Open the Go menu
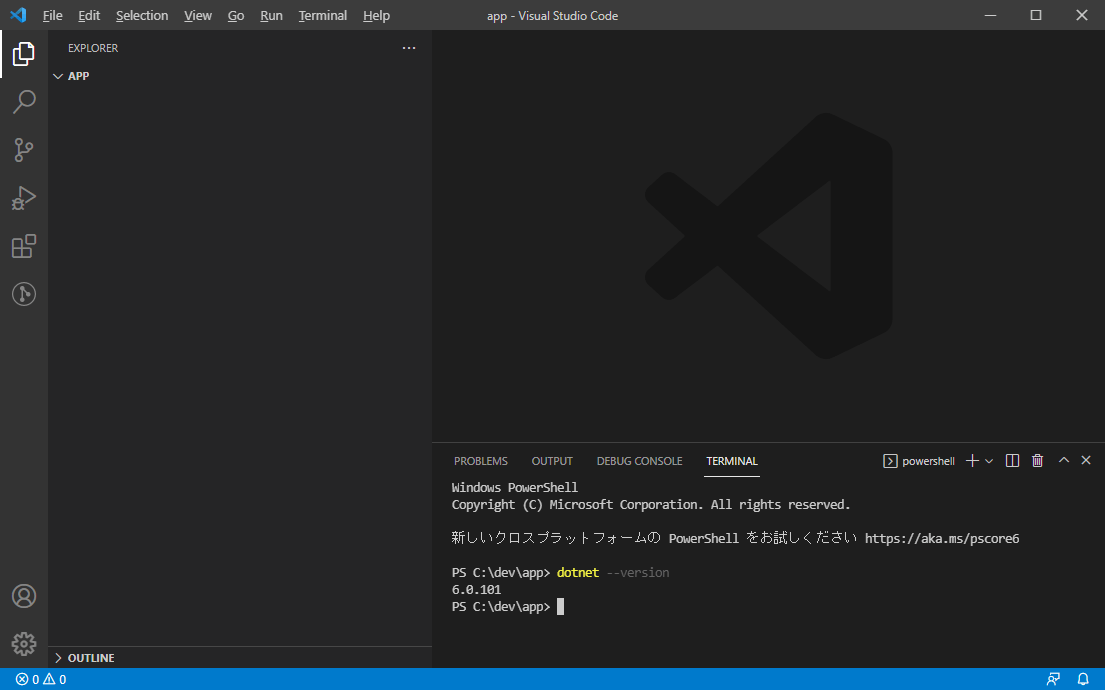This screenshot has height=690, width=1105. click(236, 16)
